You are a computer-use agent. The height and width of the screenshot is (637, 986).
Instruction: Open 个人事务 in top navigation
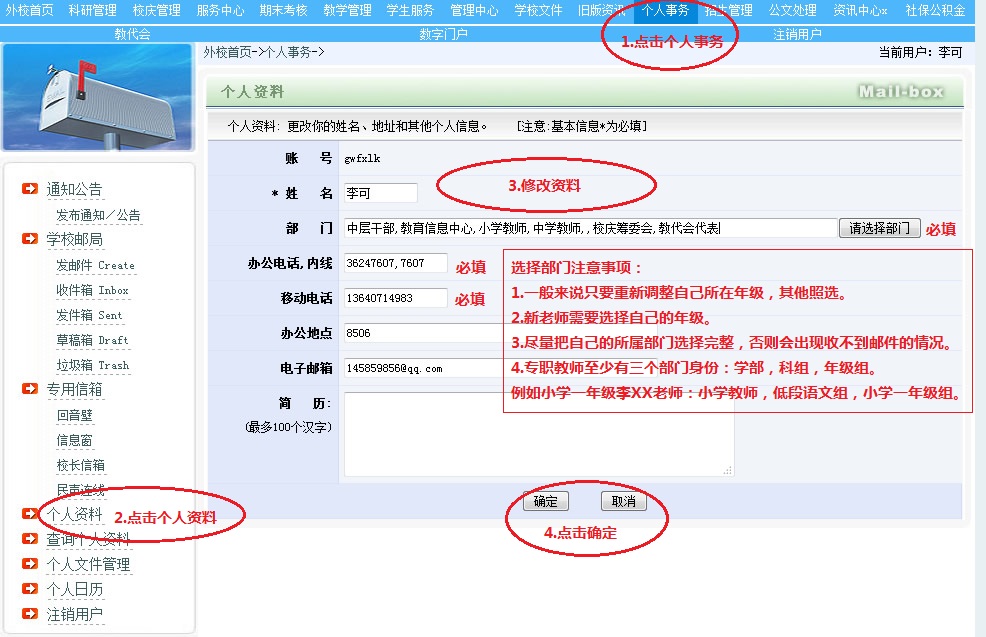(665, 11)
